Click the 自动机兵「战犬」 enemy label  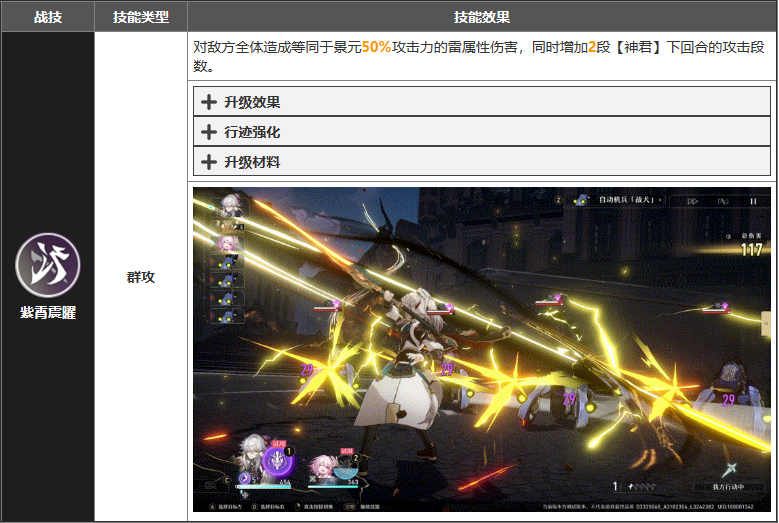626,200
